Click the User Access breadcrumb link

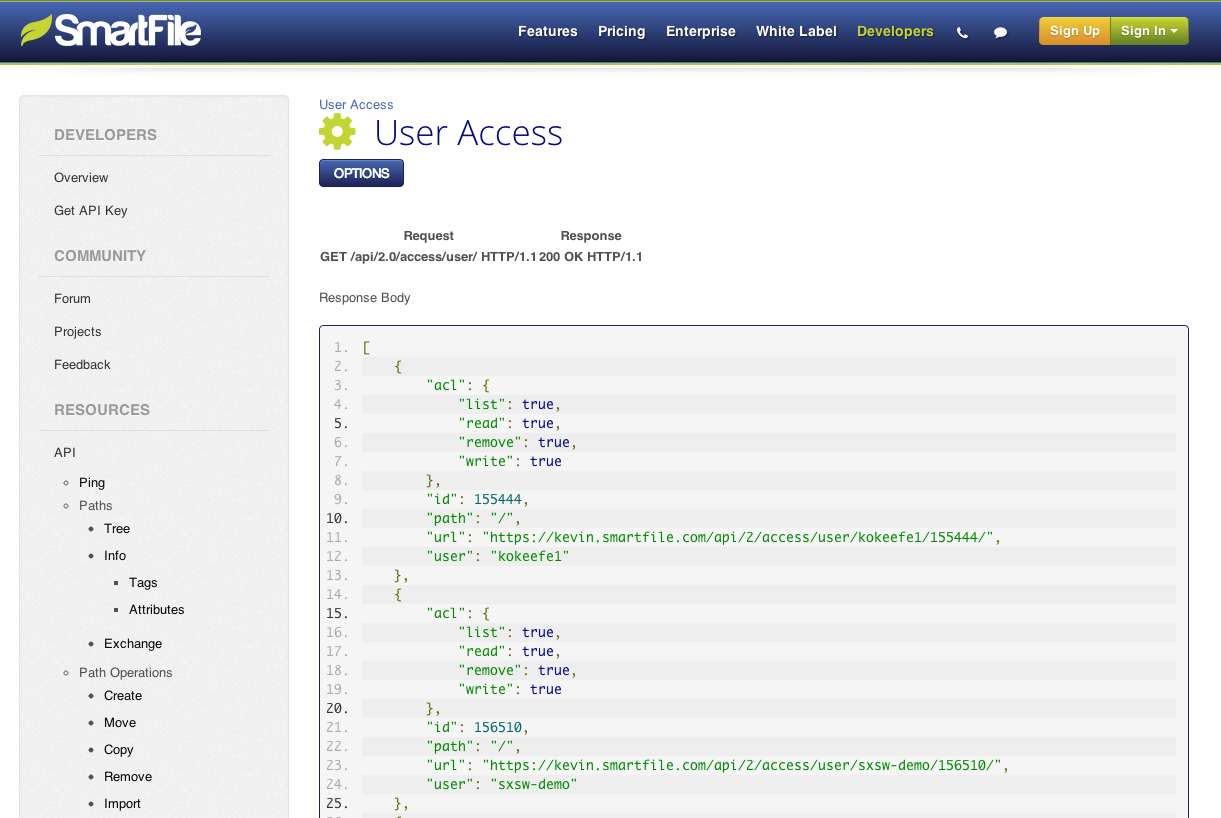(355, 104)
